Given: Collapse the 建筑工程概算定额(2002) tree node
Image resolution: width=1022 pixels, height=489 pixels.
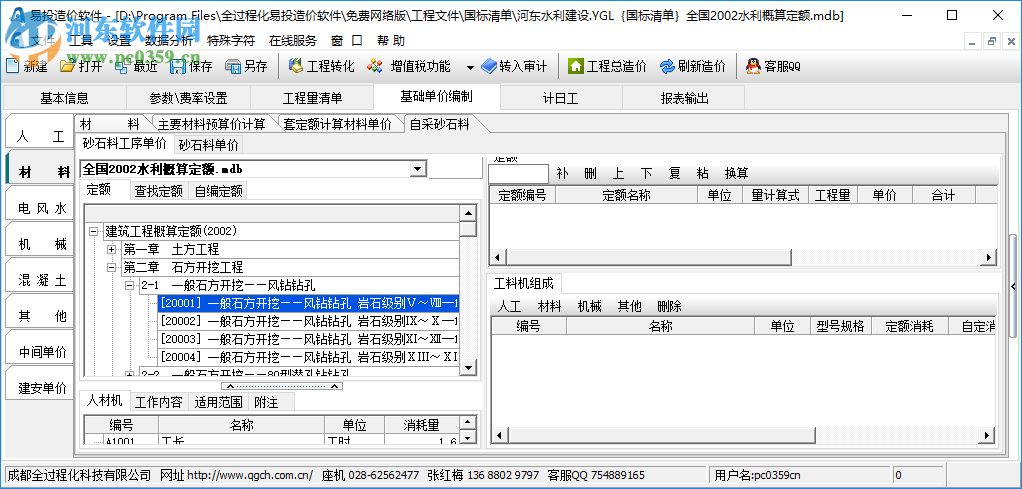Looking at the screenshot, I should [94, 231].
